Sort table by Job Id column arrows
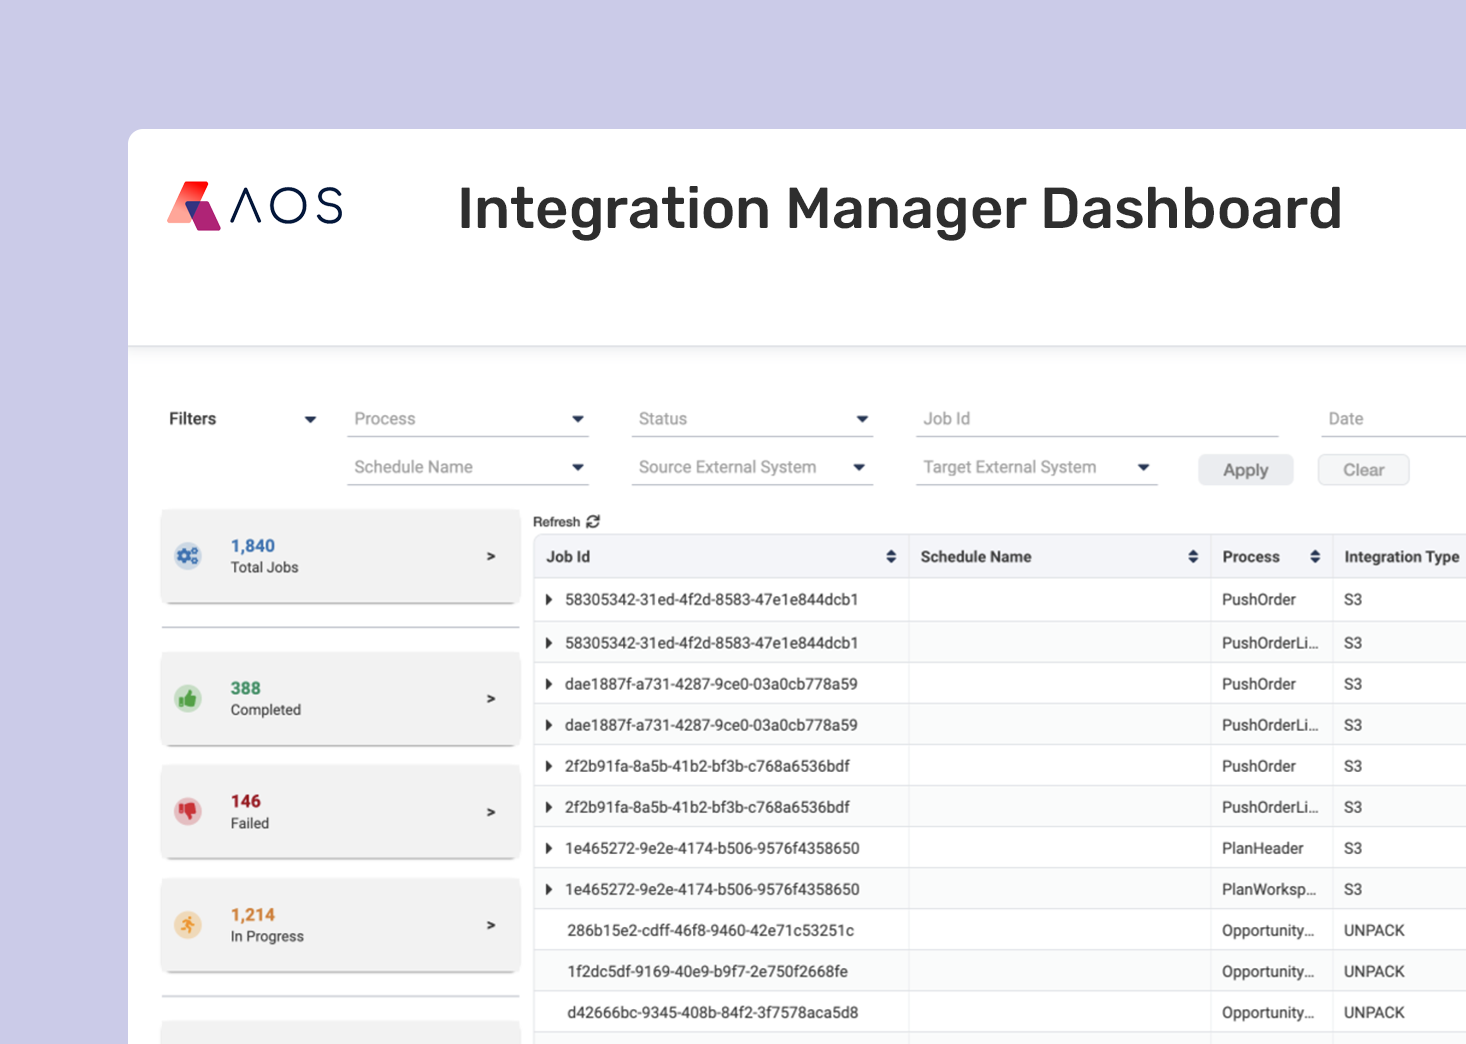This screenshot has height=1044, width=1466. pyautogui.click(x=891, y=557)
